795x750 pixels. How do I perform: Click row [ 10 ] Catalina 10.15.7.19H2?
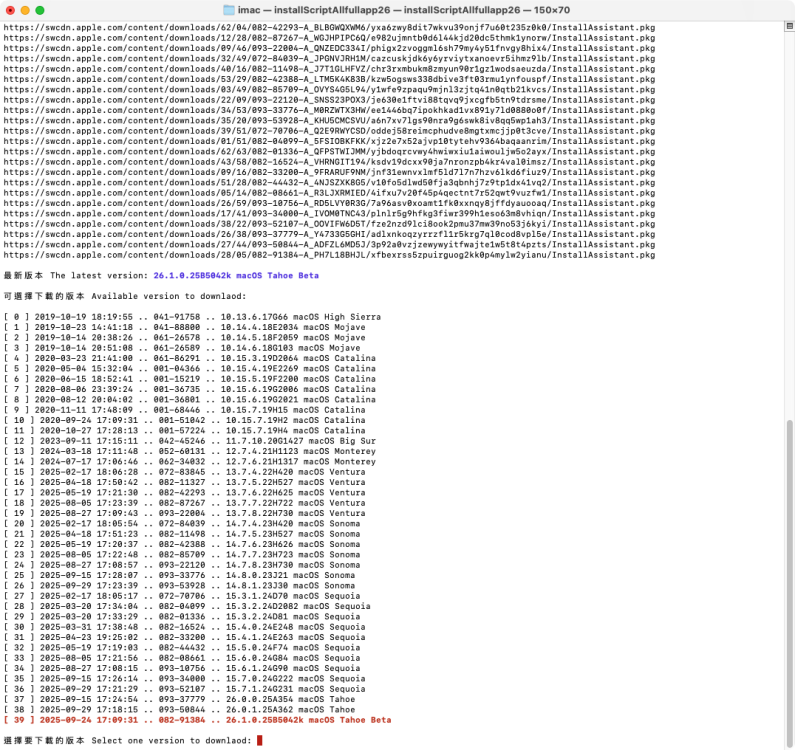(185, 420)
